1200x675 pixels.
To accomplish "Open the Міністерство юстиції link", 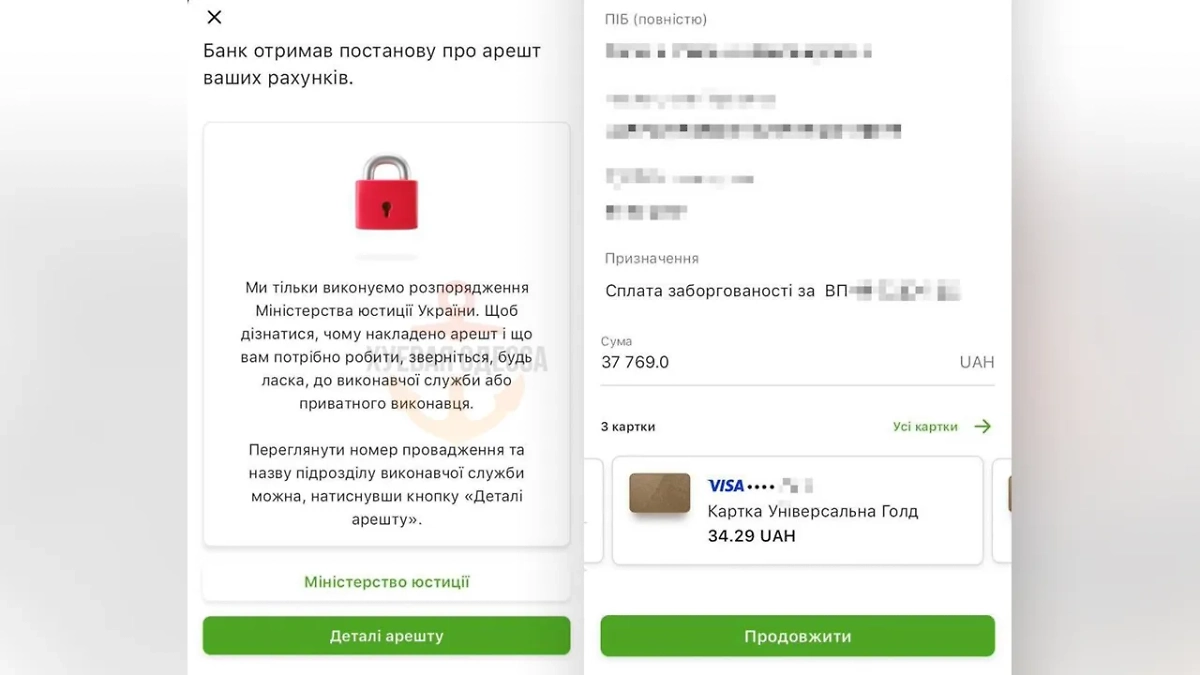I will point(386,581).
